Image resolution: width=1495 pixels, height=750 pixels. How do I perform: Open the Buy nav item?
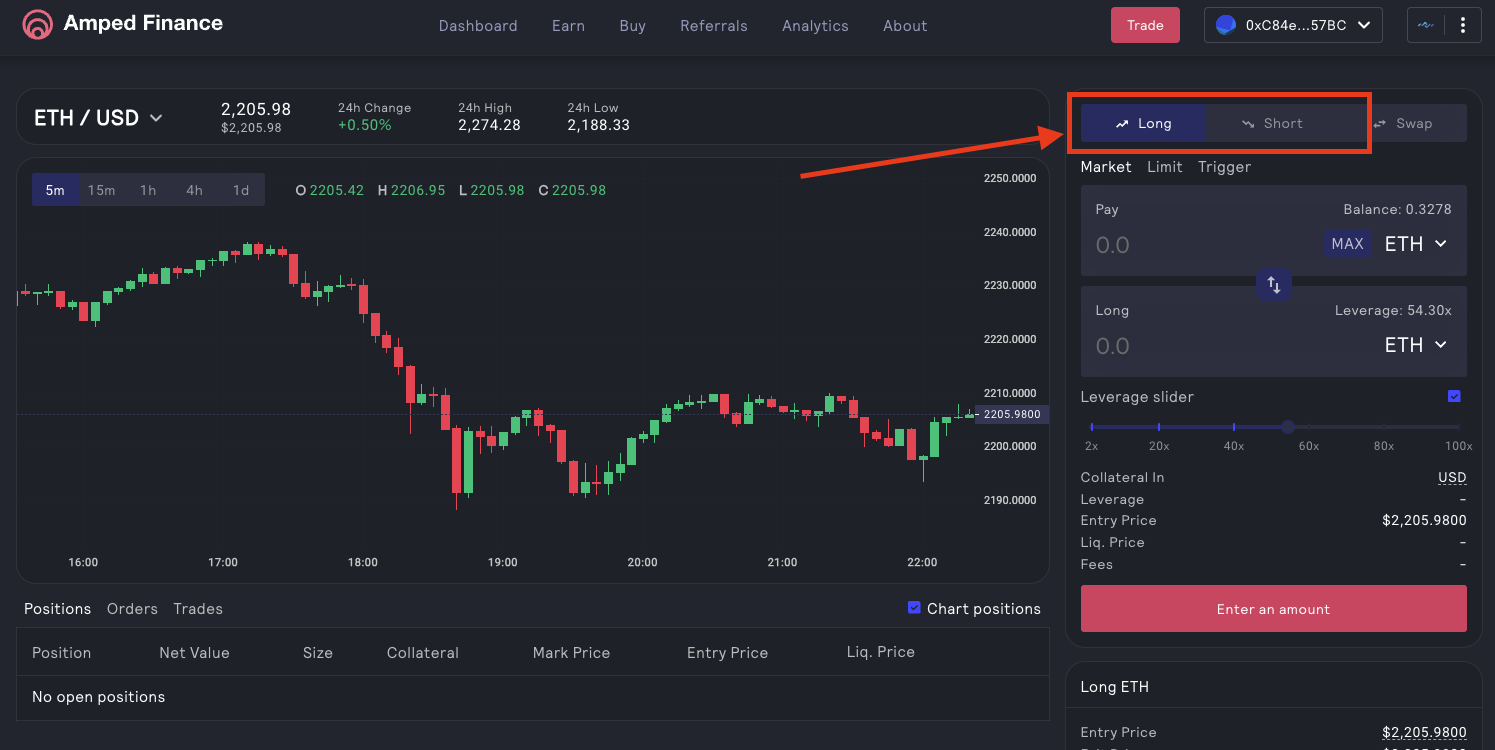(x=632, y=26)
